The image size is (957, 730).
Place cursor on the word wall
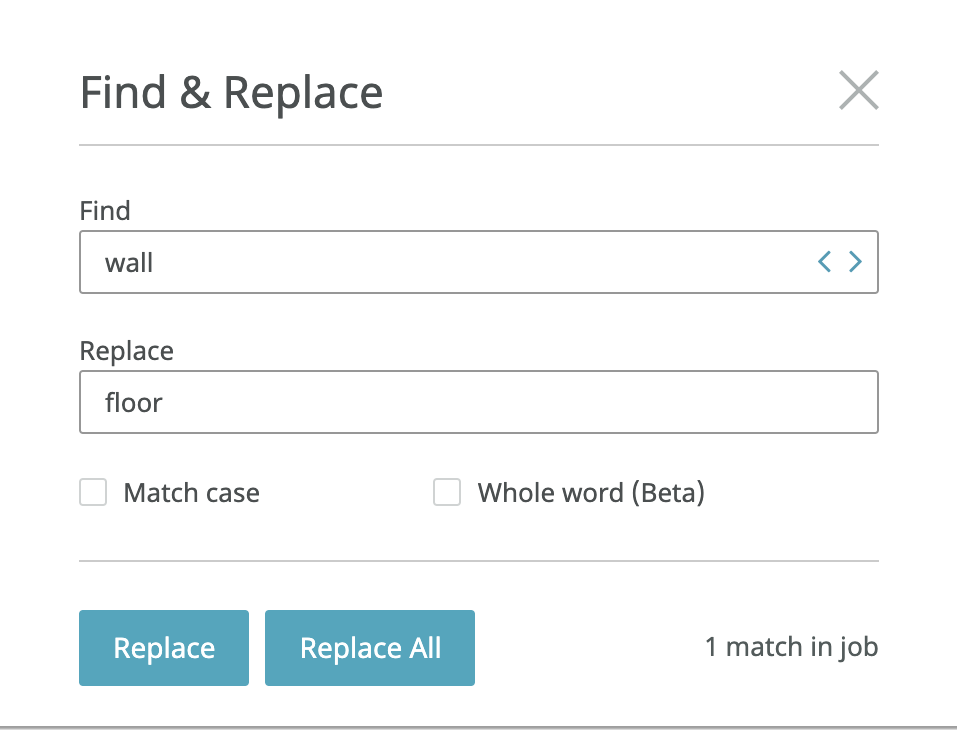(x=129, y=263)
